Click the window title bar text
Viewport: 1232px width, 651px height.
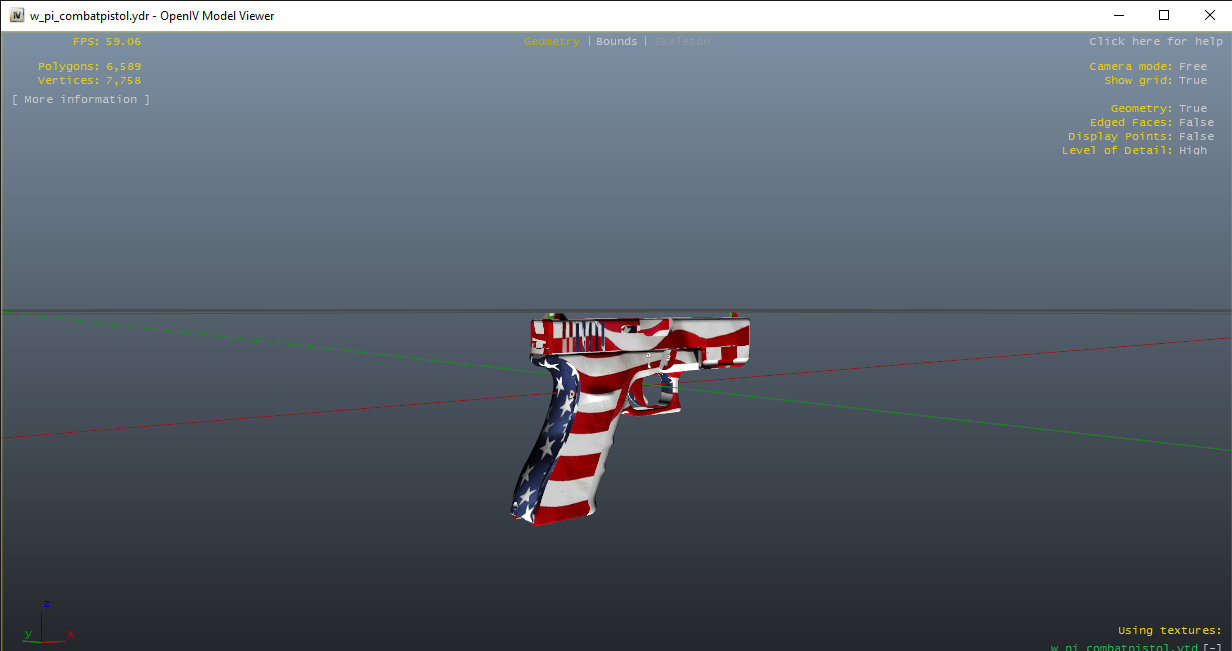152,15
